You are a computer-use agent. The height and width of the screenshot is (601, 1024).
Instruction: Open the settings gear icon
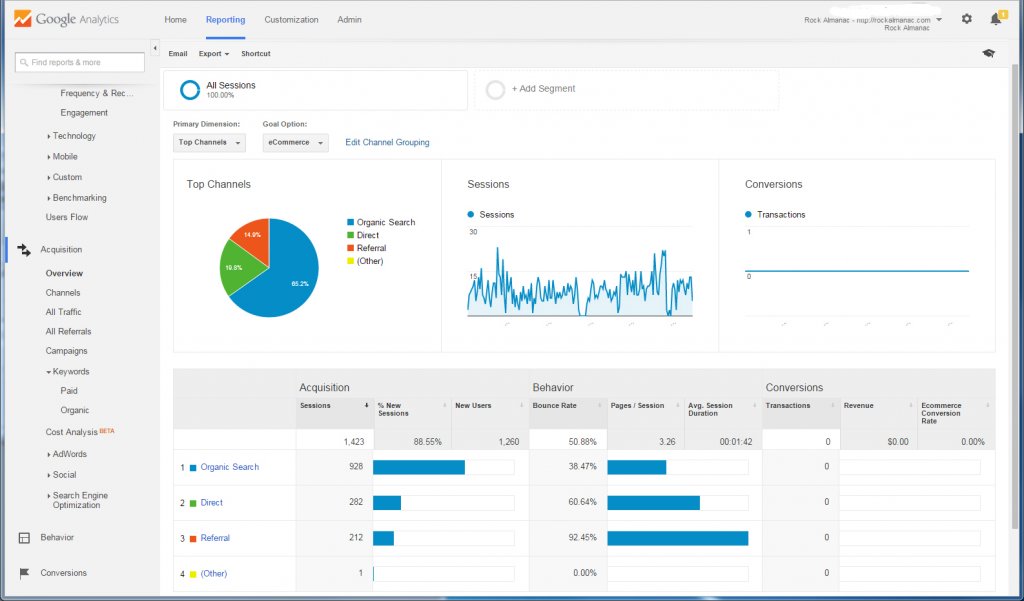[966, 19]
